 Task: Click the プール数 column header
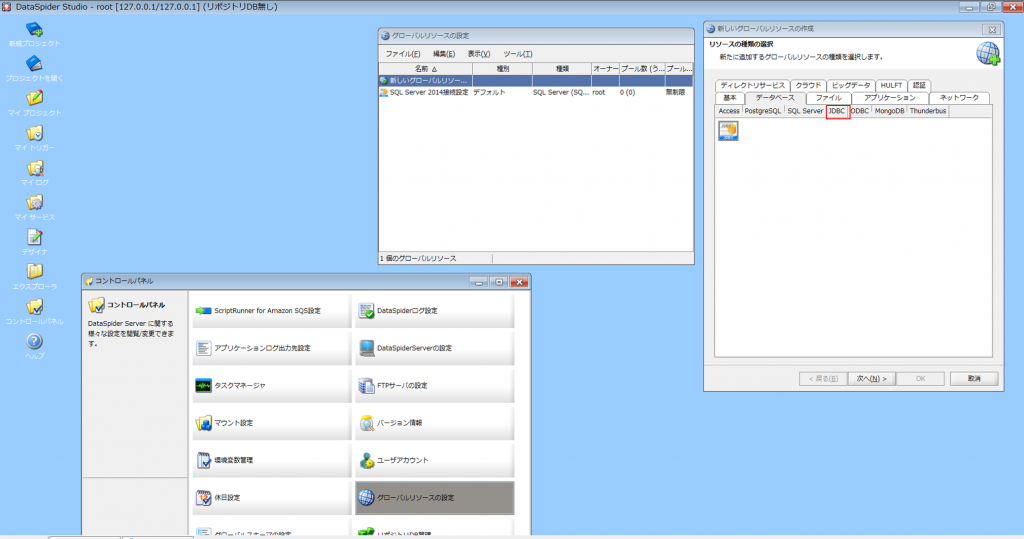(x=641, y=69)
